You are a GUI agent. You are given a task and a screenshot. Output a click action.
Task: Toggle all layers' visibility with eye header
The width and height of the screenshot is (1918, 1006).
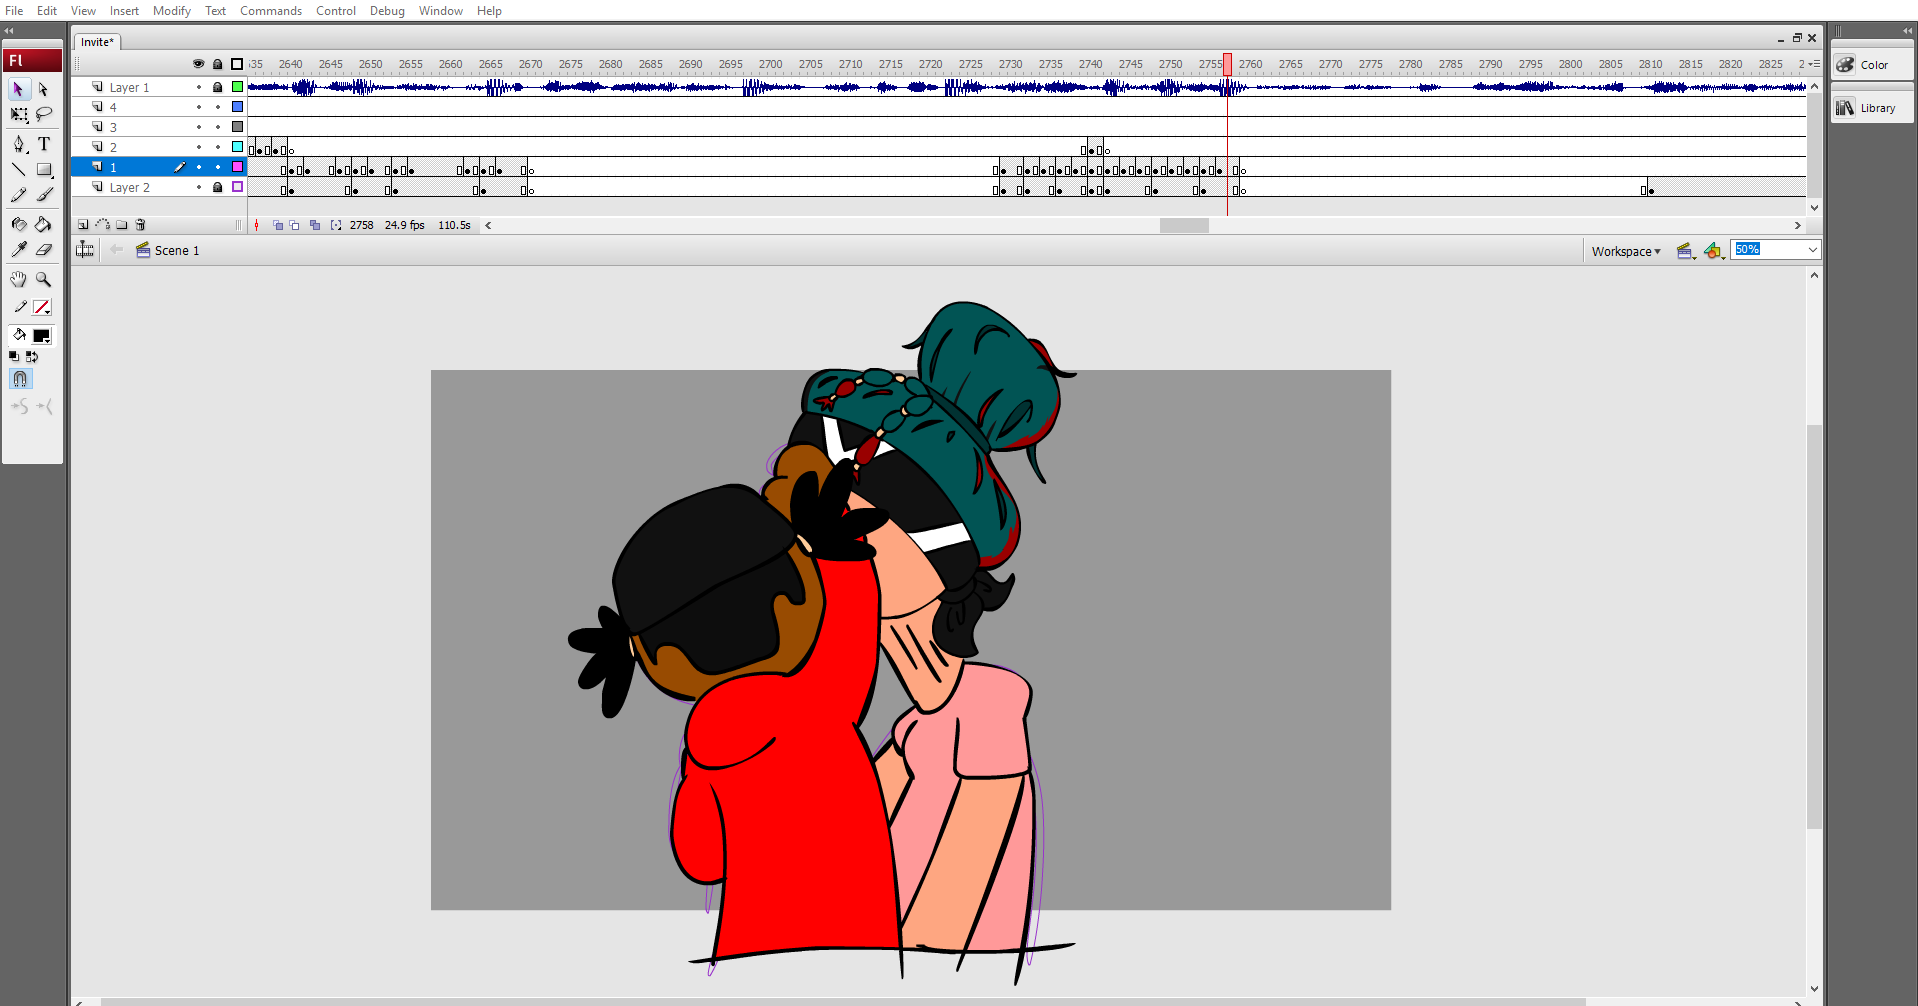[199, 64]
